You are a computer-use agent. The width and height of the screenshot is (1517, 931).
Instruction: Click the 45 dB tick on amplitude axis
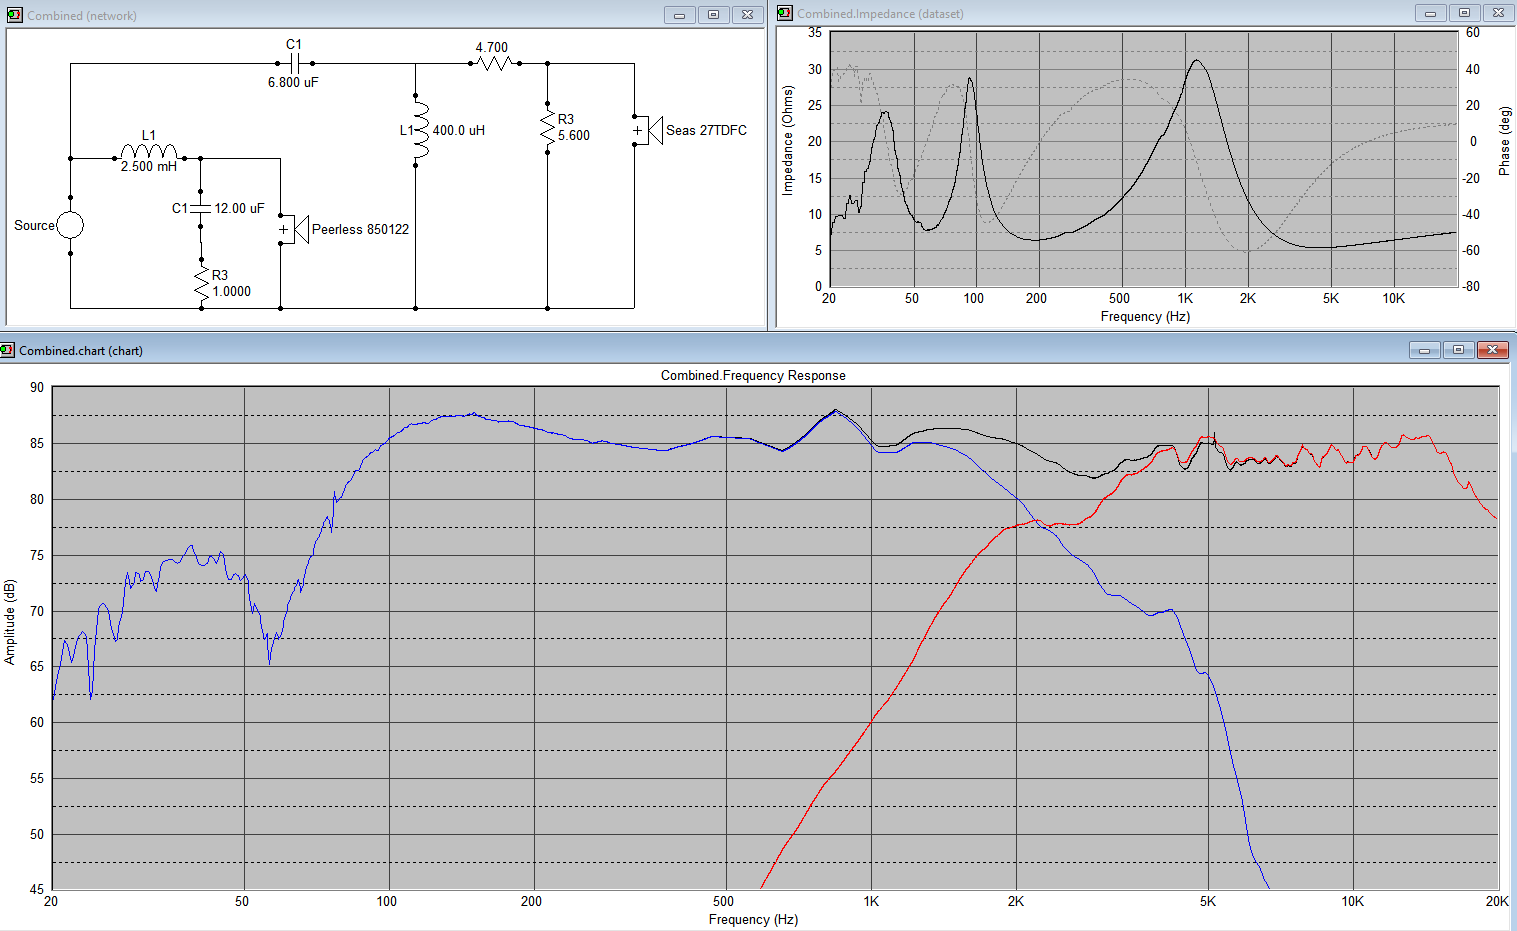point(37,889)
